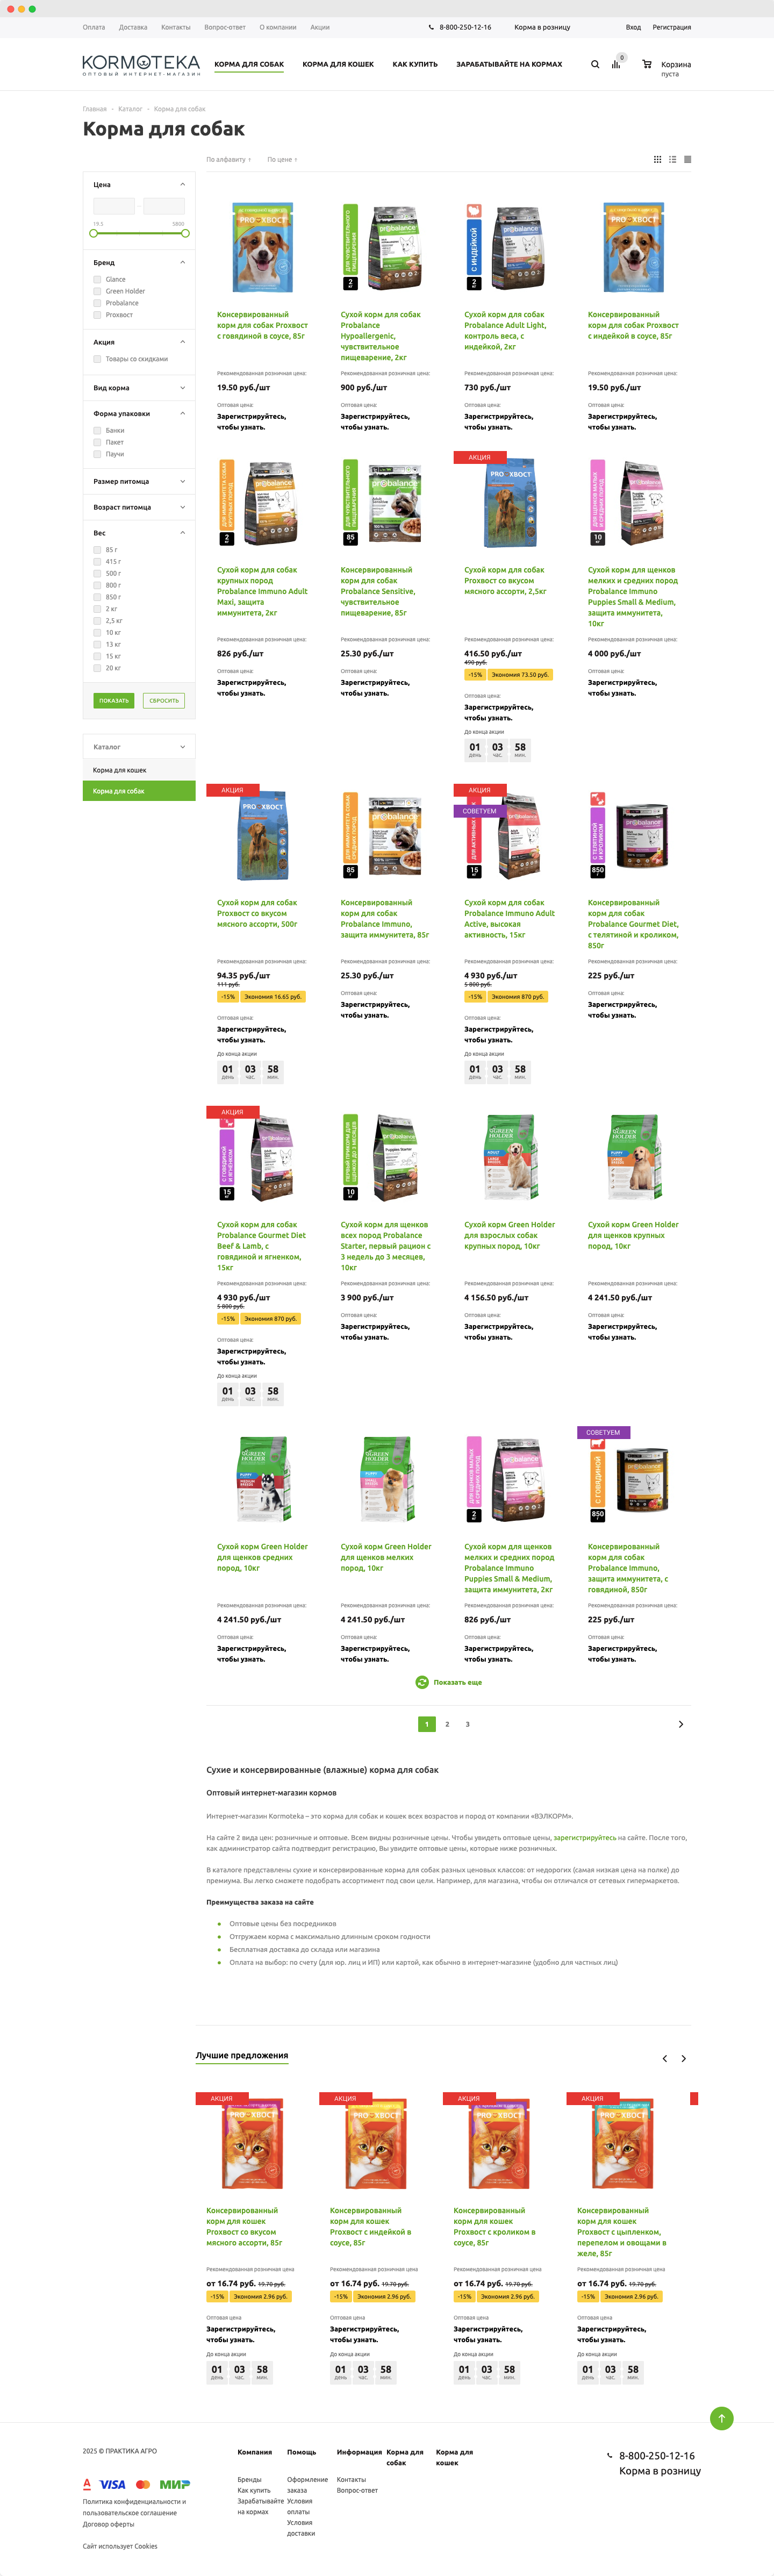Viewport: 774px width, 2576px height.
Task: Go to pagination page 2
Action: [447, 1724]
